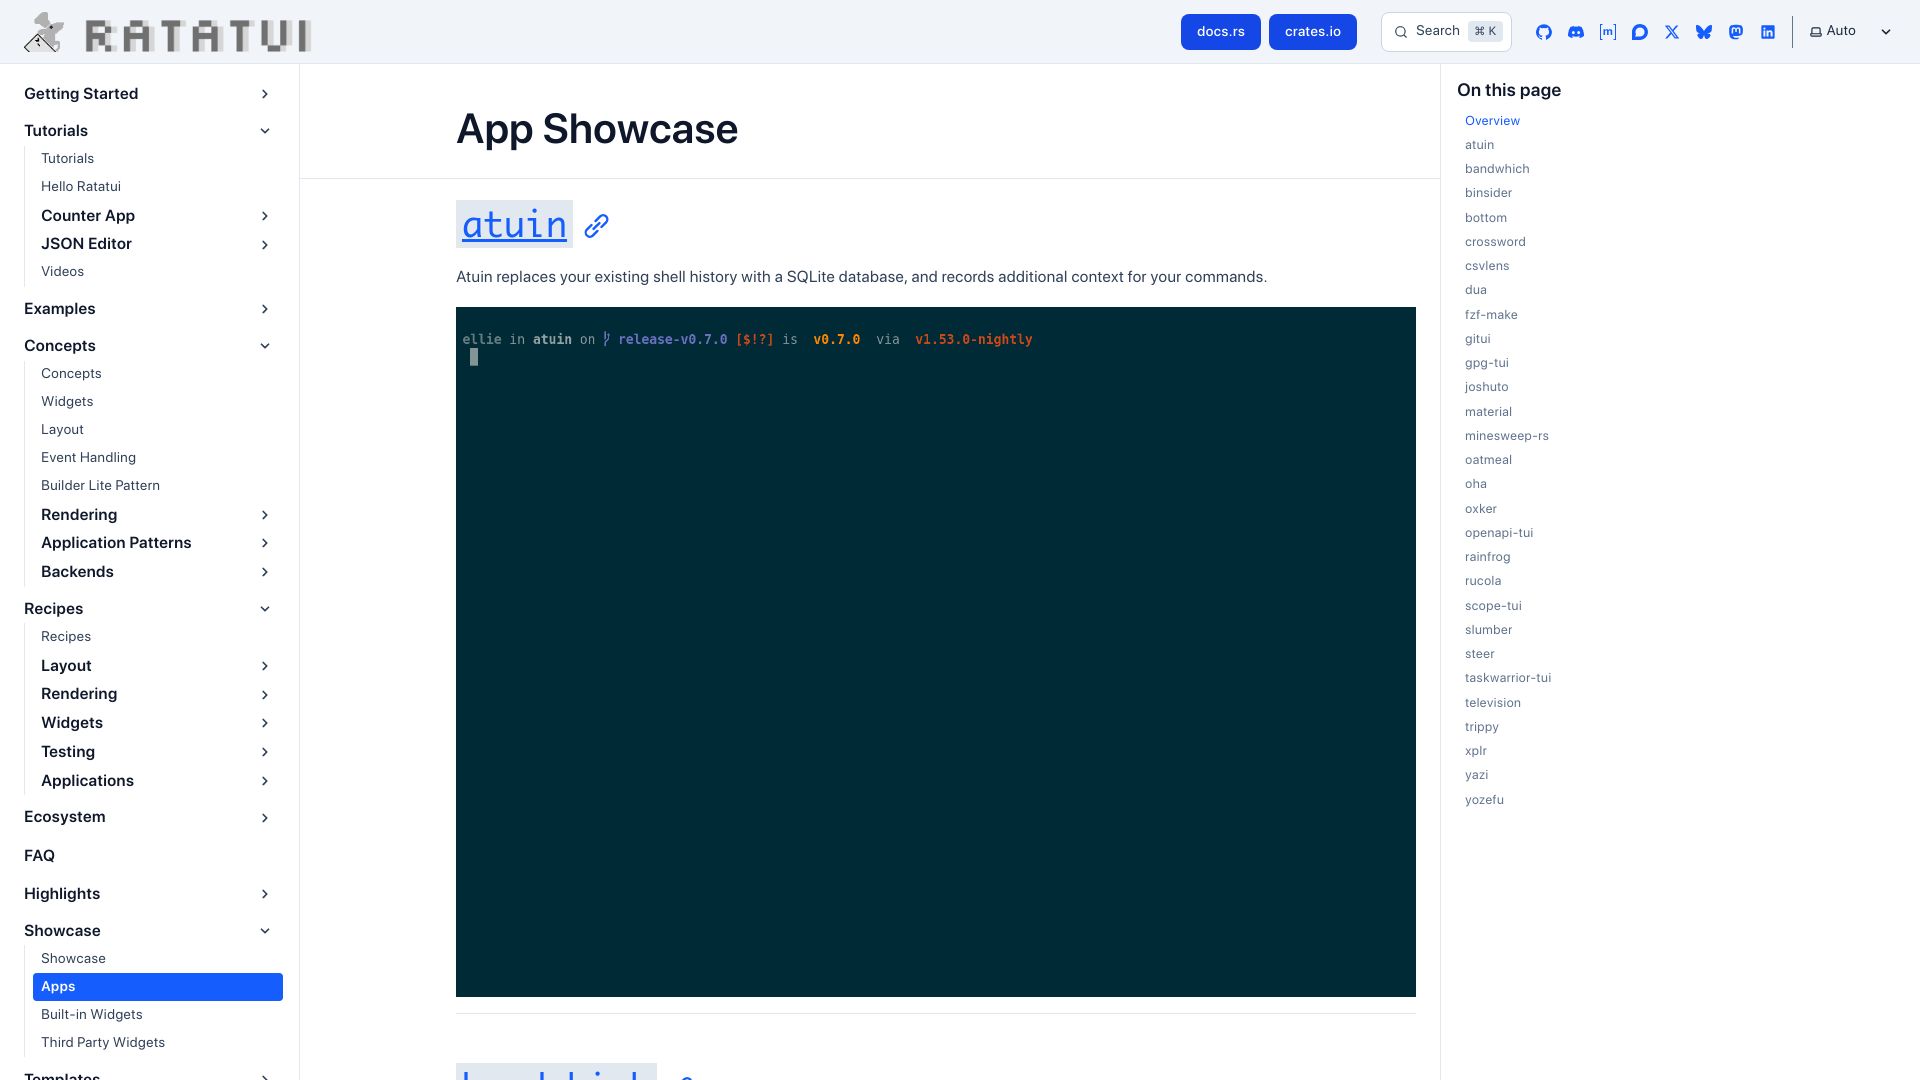
Task: Click the search magnifier icon
Action: [x=1401, y=32]
